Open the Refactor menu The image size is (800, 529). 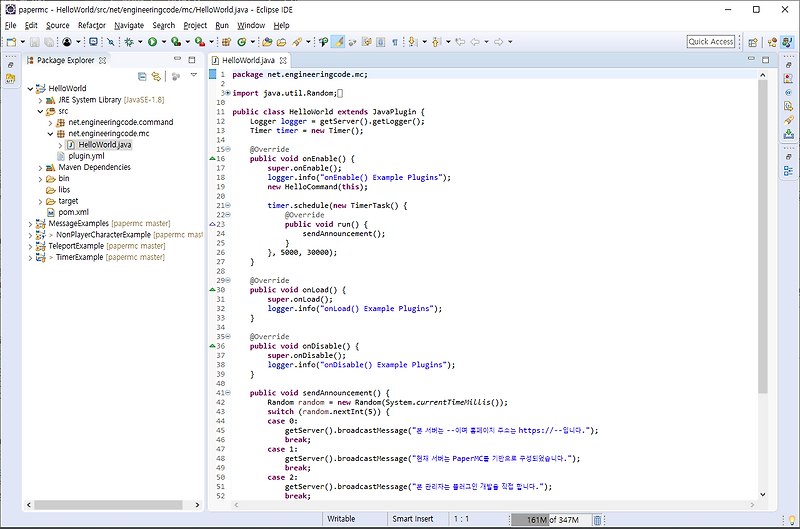tap(91, 25)
